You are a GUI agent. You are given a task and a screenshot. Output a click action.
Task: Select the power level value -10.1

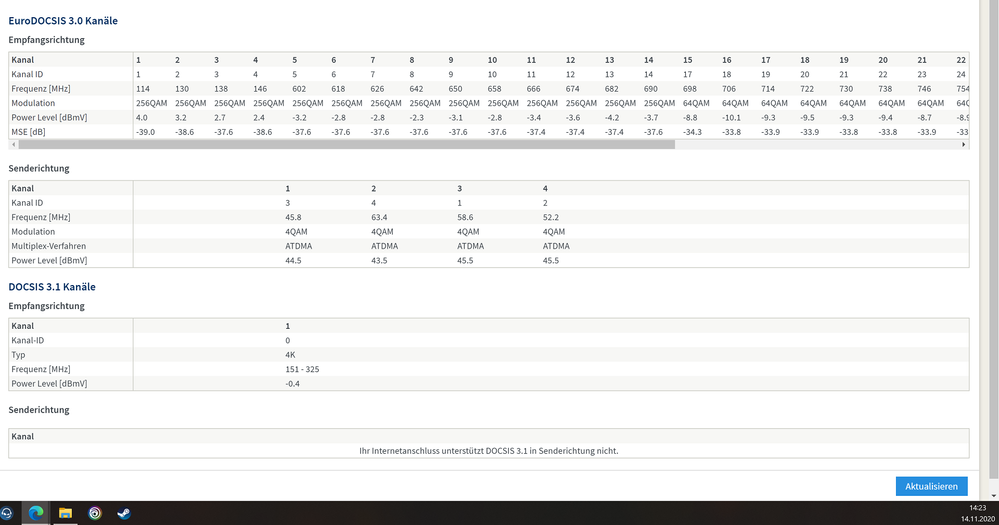731,117
